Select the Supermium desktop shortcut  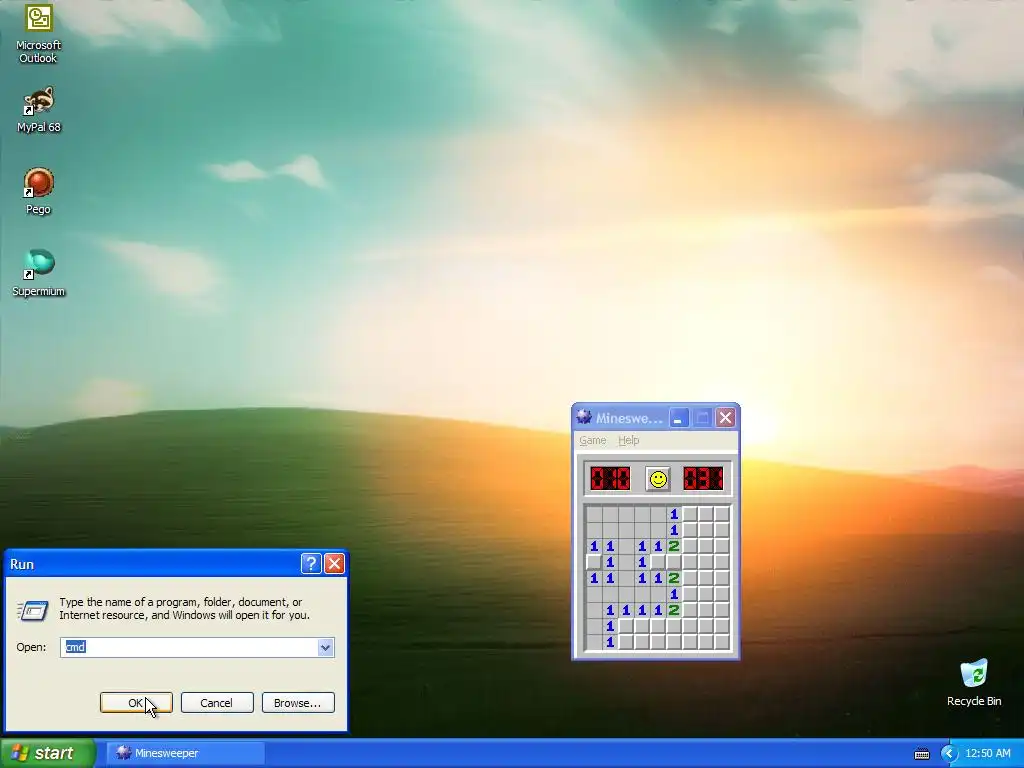coord(39,273)
